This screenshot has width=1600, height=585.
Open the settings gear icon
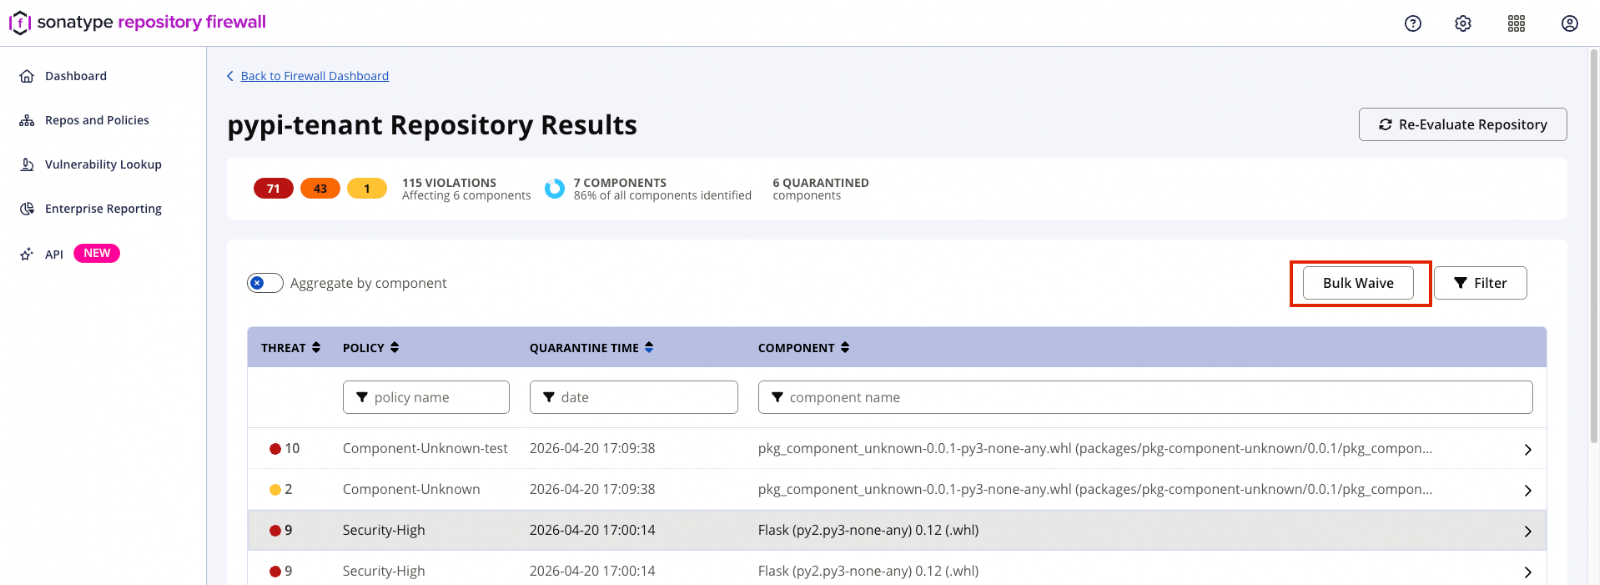coord(1463,23)
